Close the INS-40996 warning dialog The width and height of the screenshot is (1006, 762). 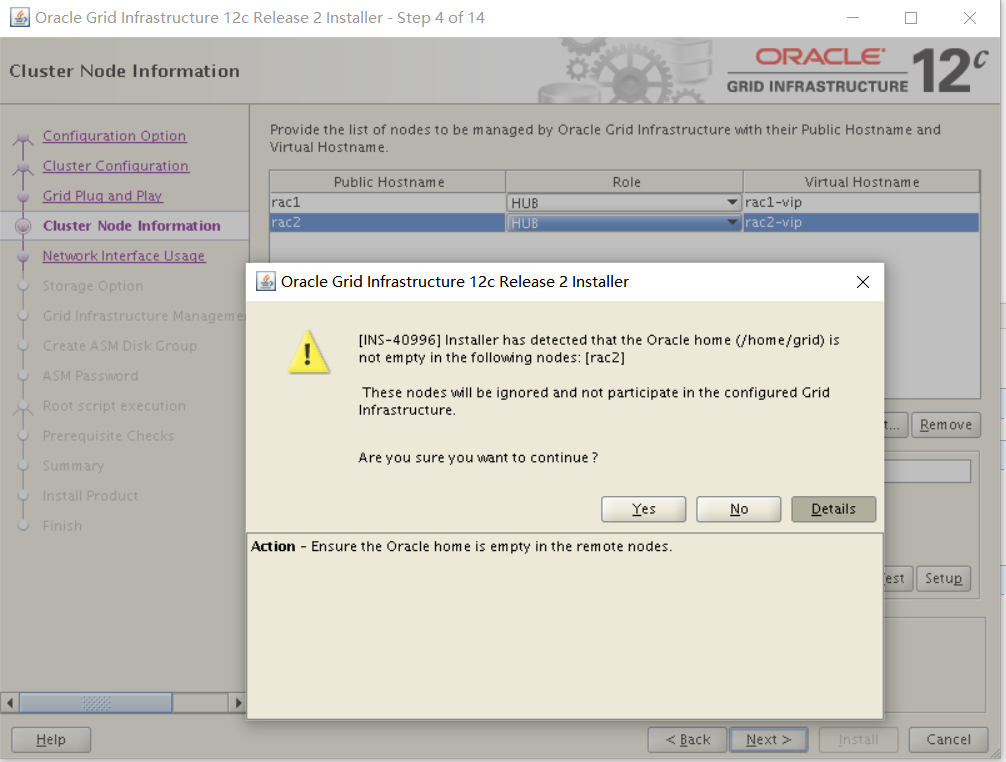(x=863, y=282)
